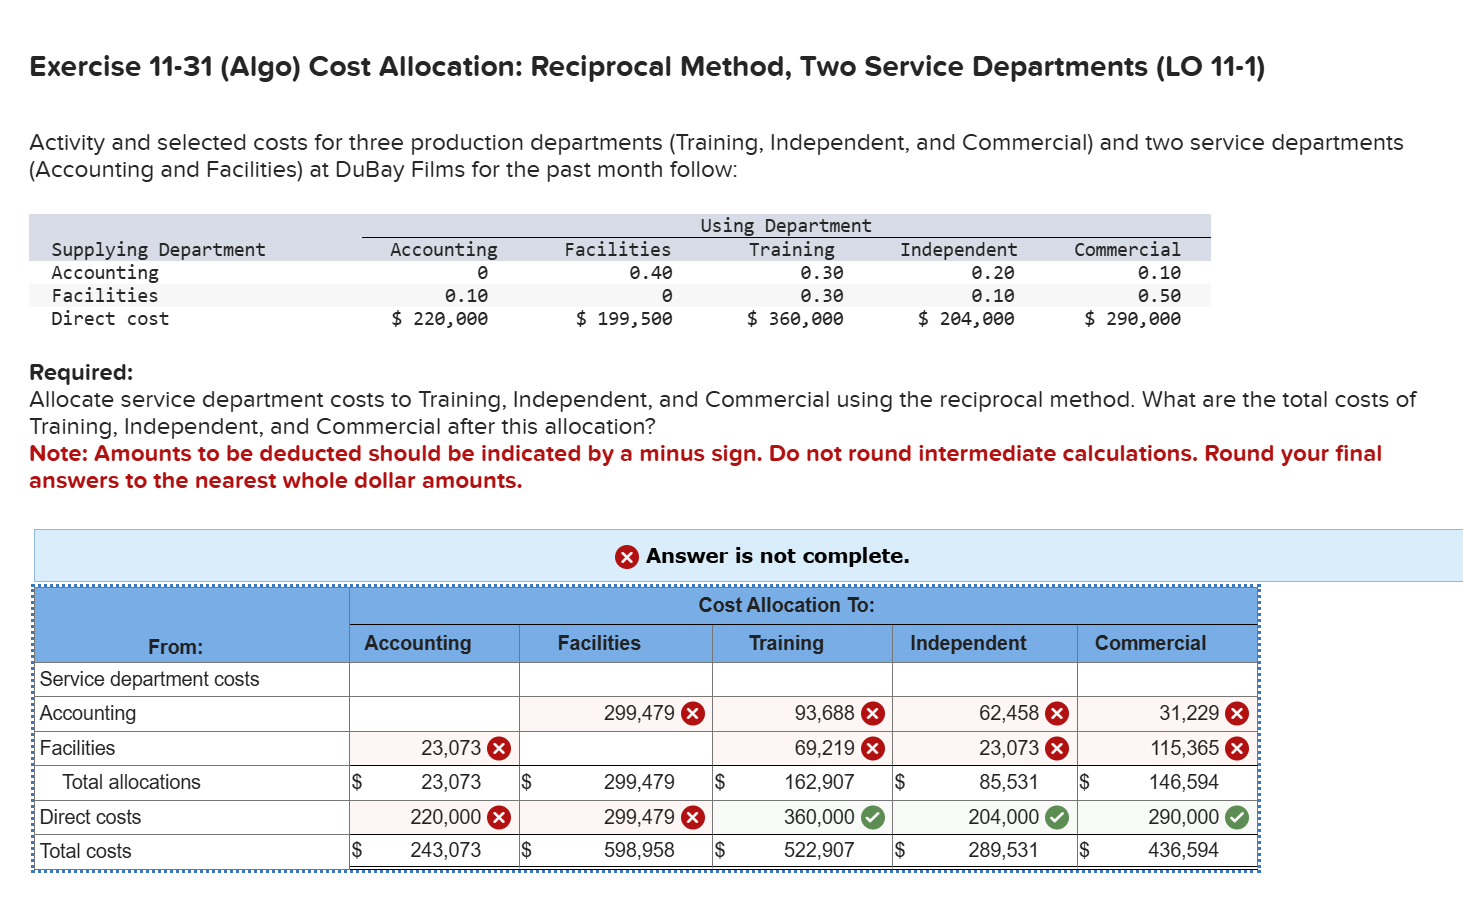
Task: Click the red X next to Commercial's 31,229 value
Action: (x=1237, y=713)
